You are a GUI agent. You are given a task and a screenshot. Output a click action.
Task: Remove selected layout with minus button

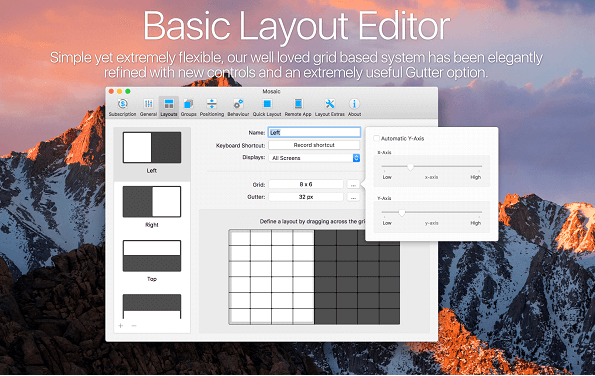point(134,326)
